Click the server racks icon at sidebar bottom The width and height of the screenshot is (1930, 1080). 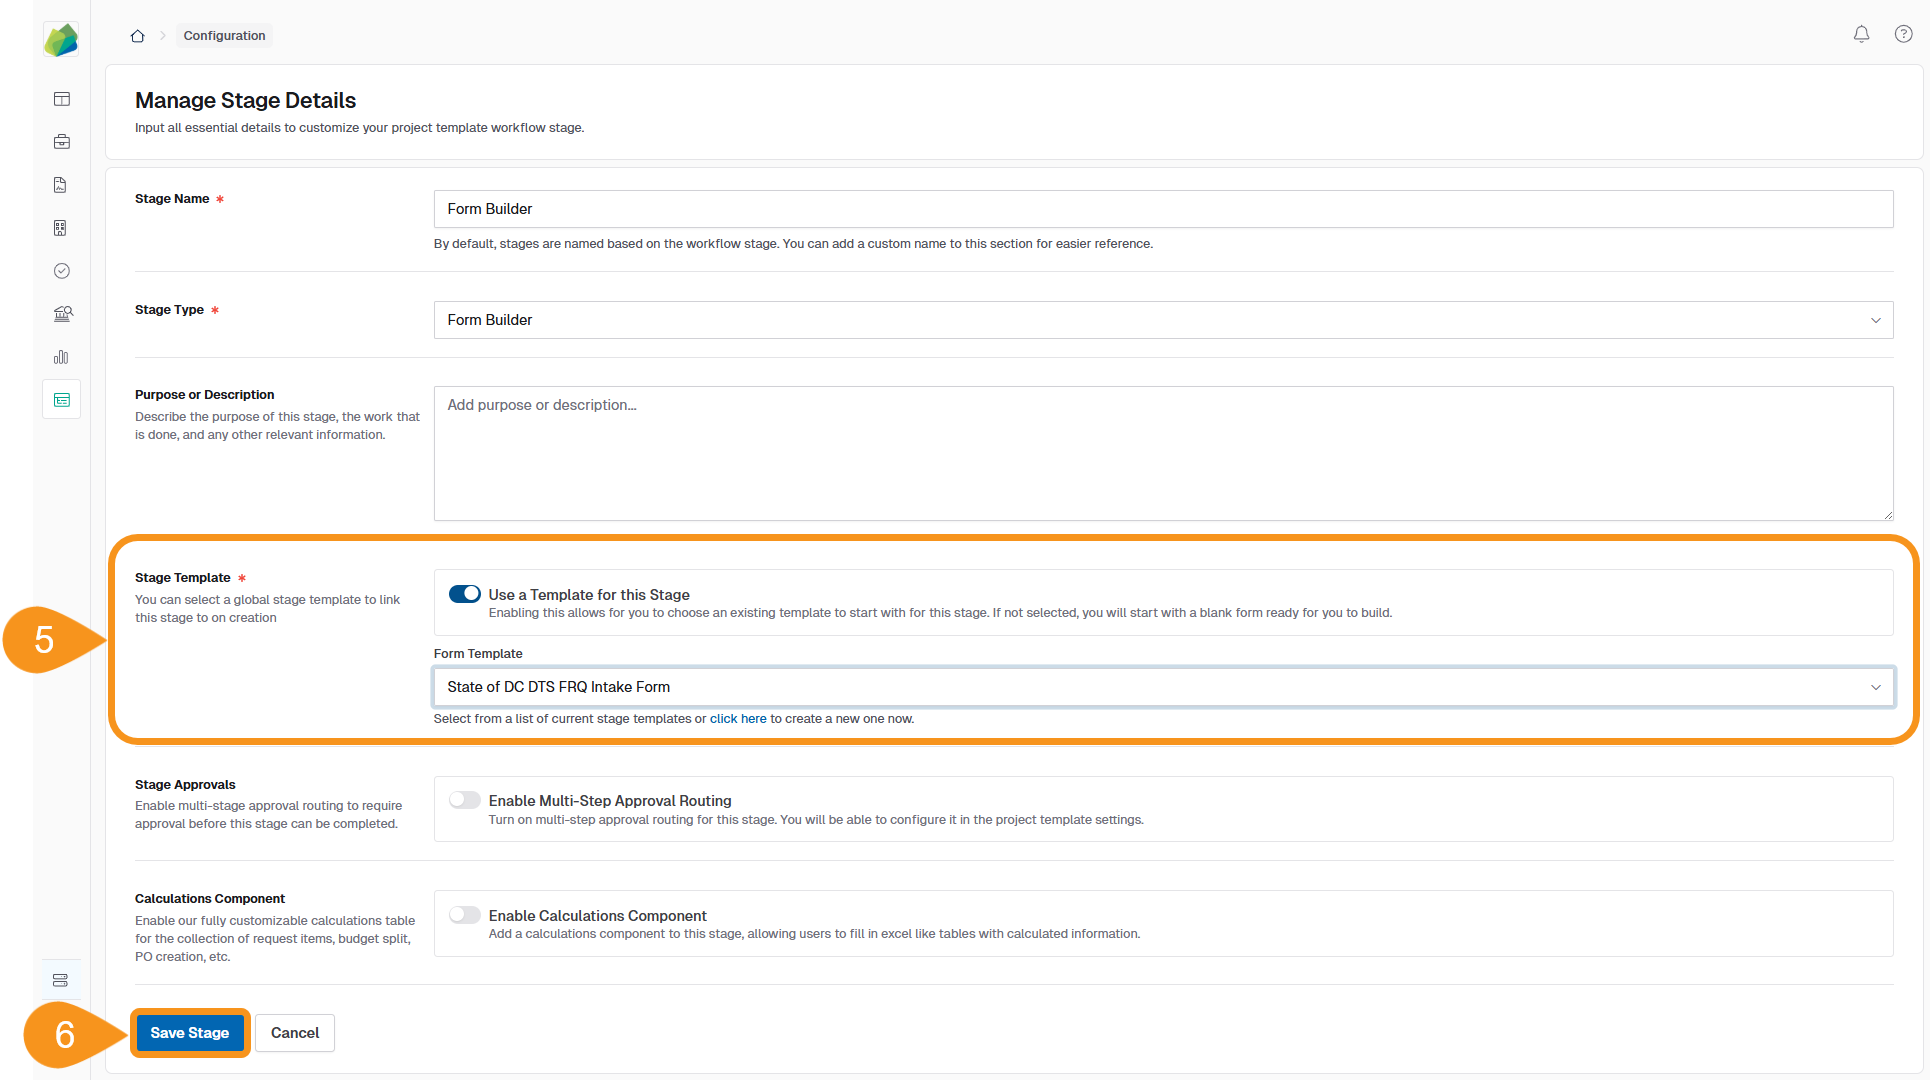pos(61,980)
